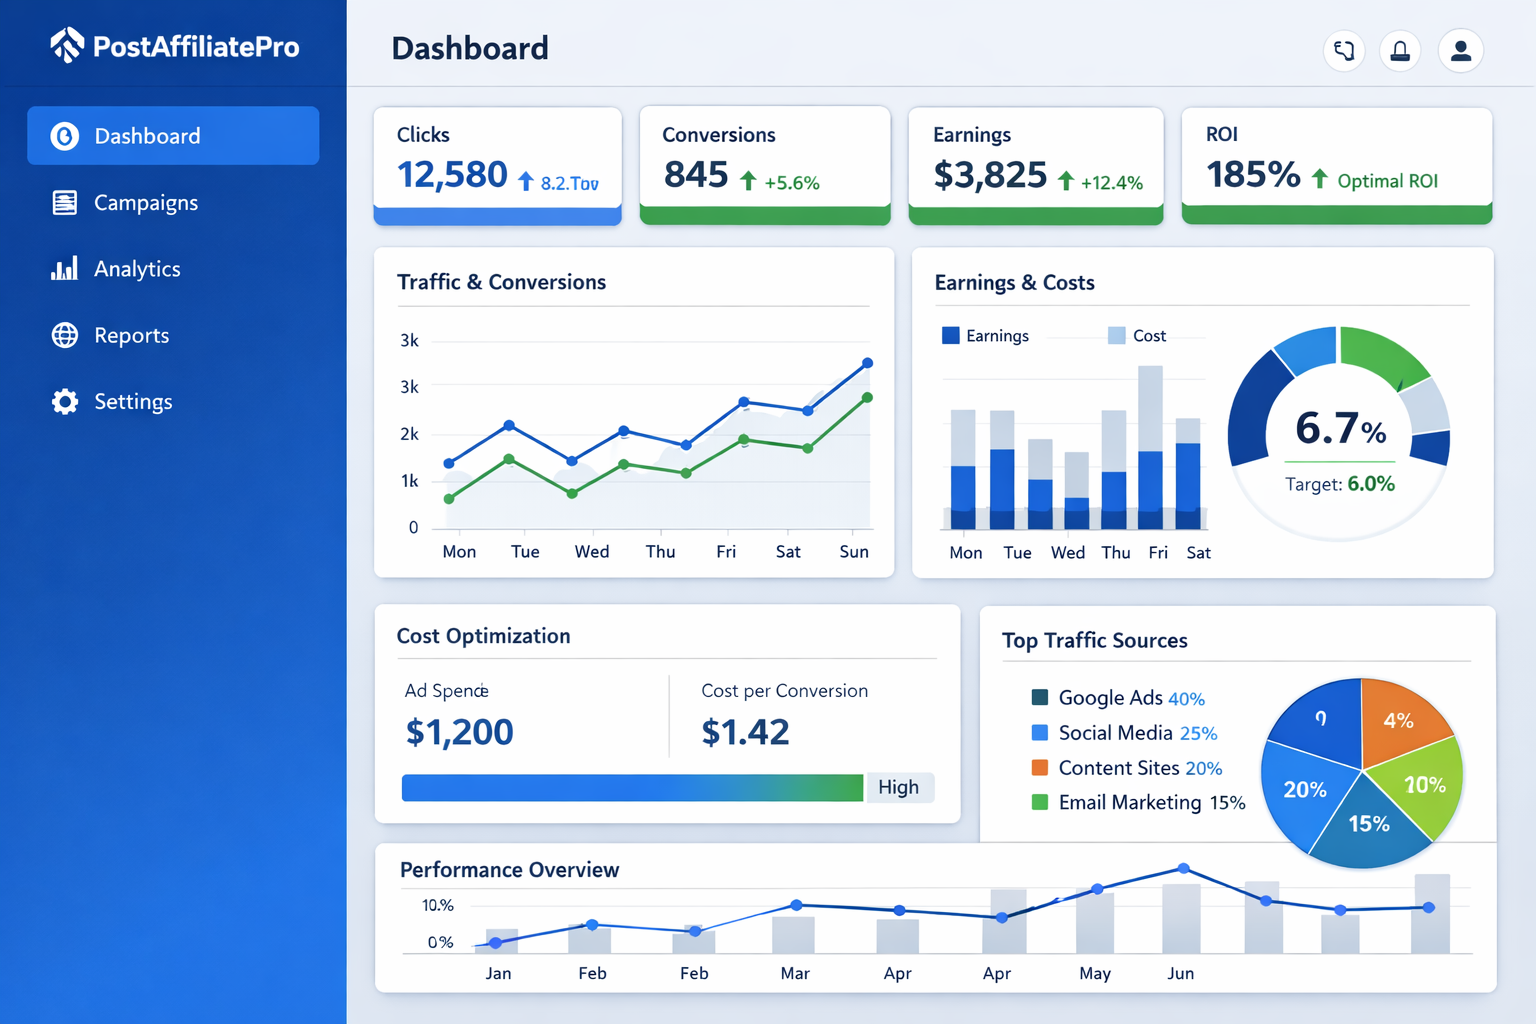Open the user profile icon
Image resolution: width=1536 pixels, height=1024 pixels.
(x=1460, y=50)
